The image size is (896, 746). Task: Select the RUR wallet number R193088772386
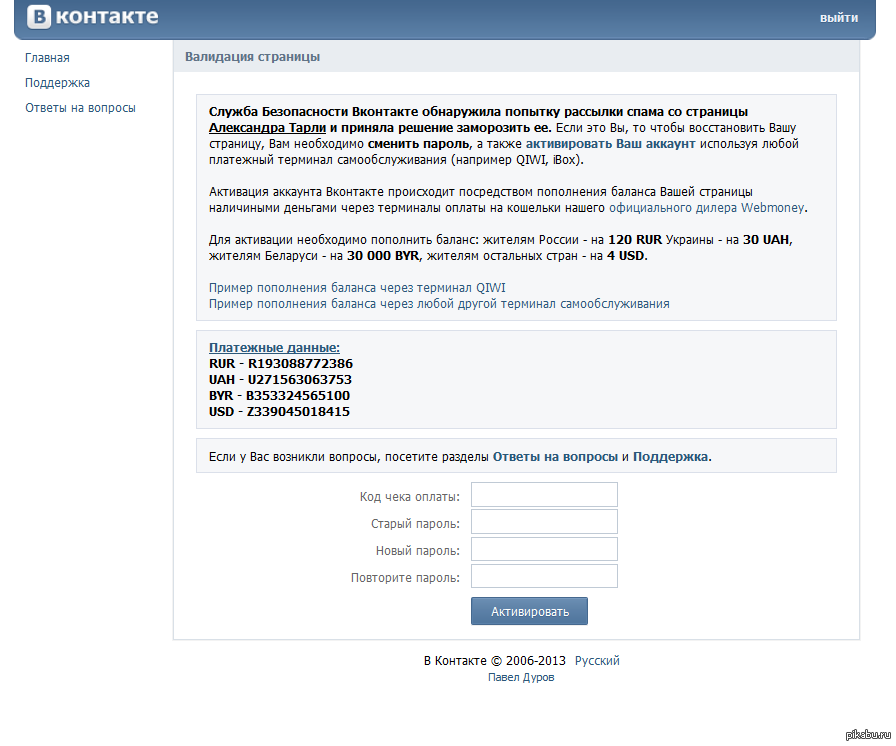coord(301,364)
